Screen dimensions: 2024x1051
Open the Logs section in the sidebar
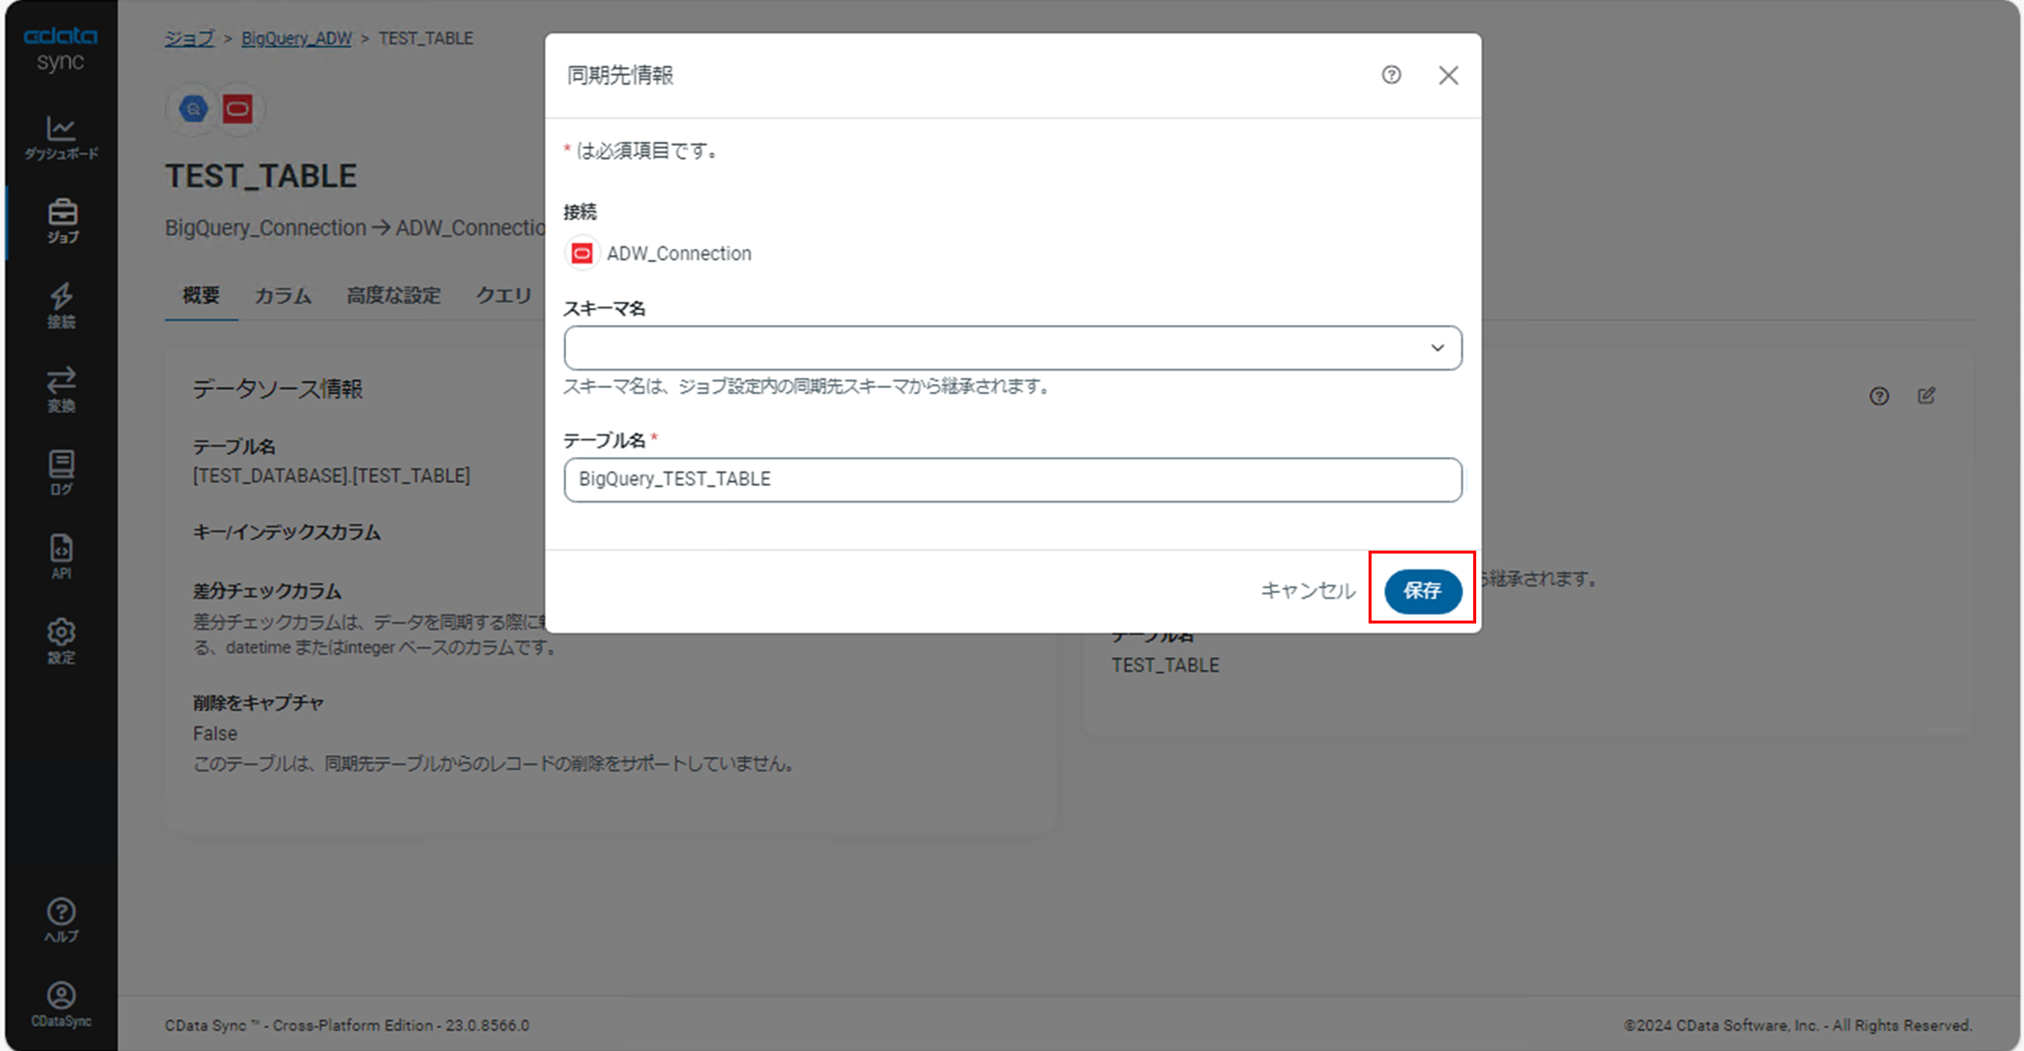61,472
